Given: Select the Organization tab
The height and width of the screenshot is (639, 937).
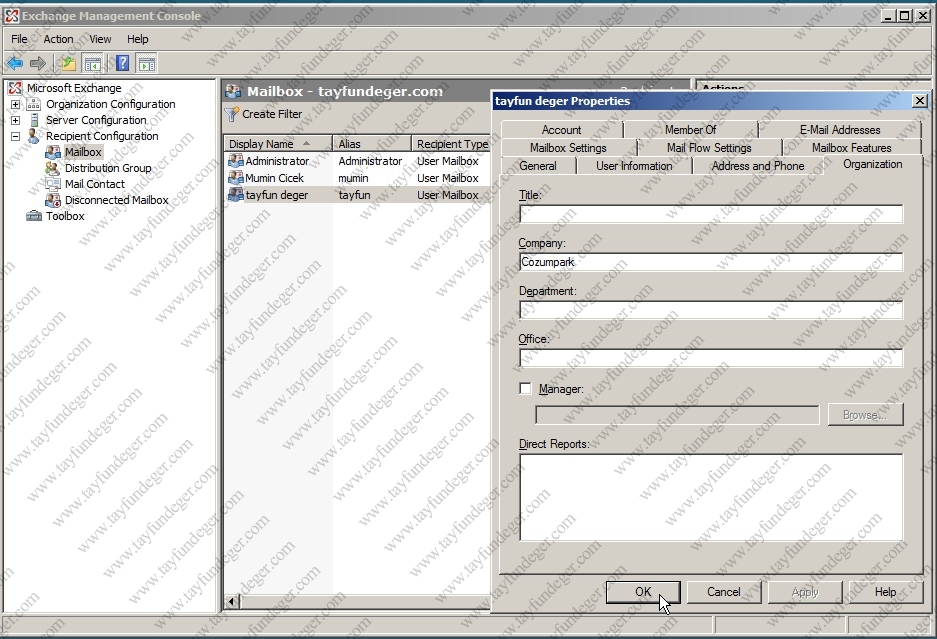Looking at the screenshot, I should 872,164.
